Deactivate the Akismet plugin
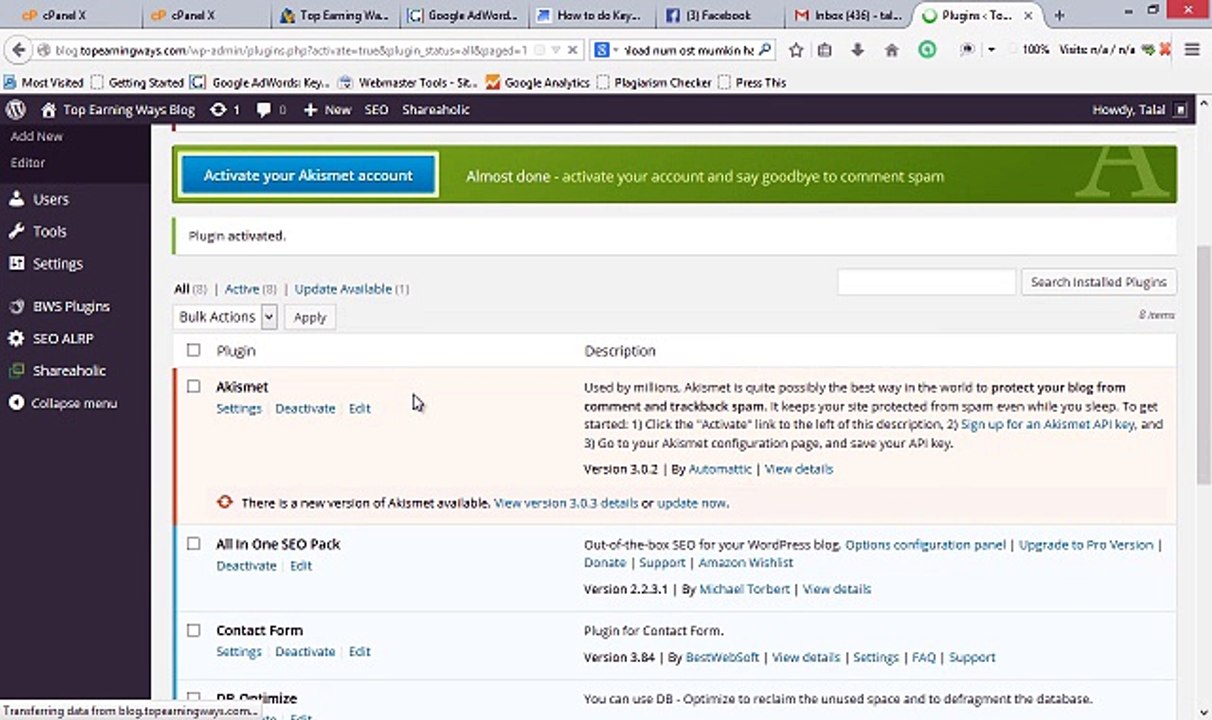The image size is (1212, 720). click(305, 408)
